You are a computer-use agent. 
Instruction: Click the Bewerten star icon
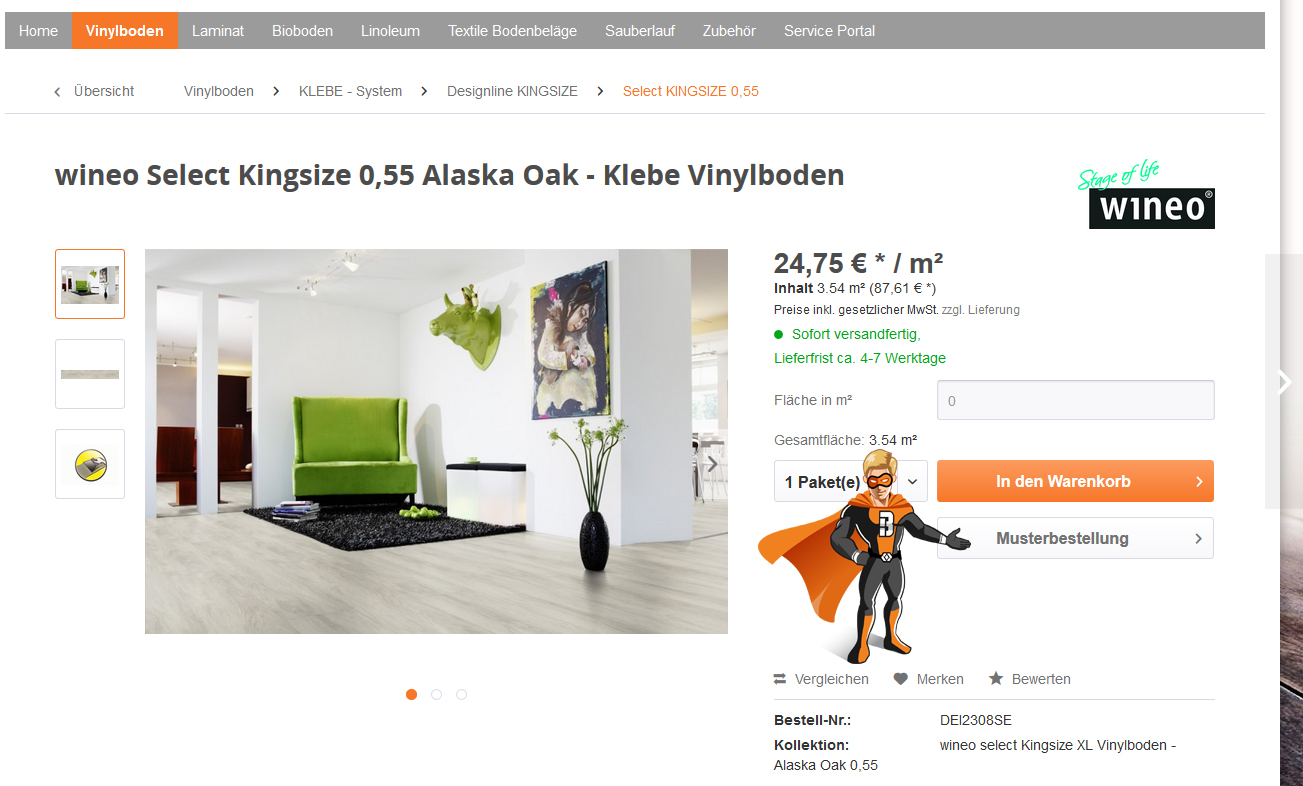point(996,678)
